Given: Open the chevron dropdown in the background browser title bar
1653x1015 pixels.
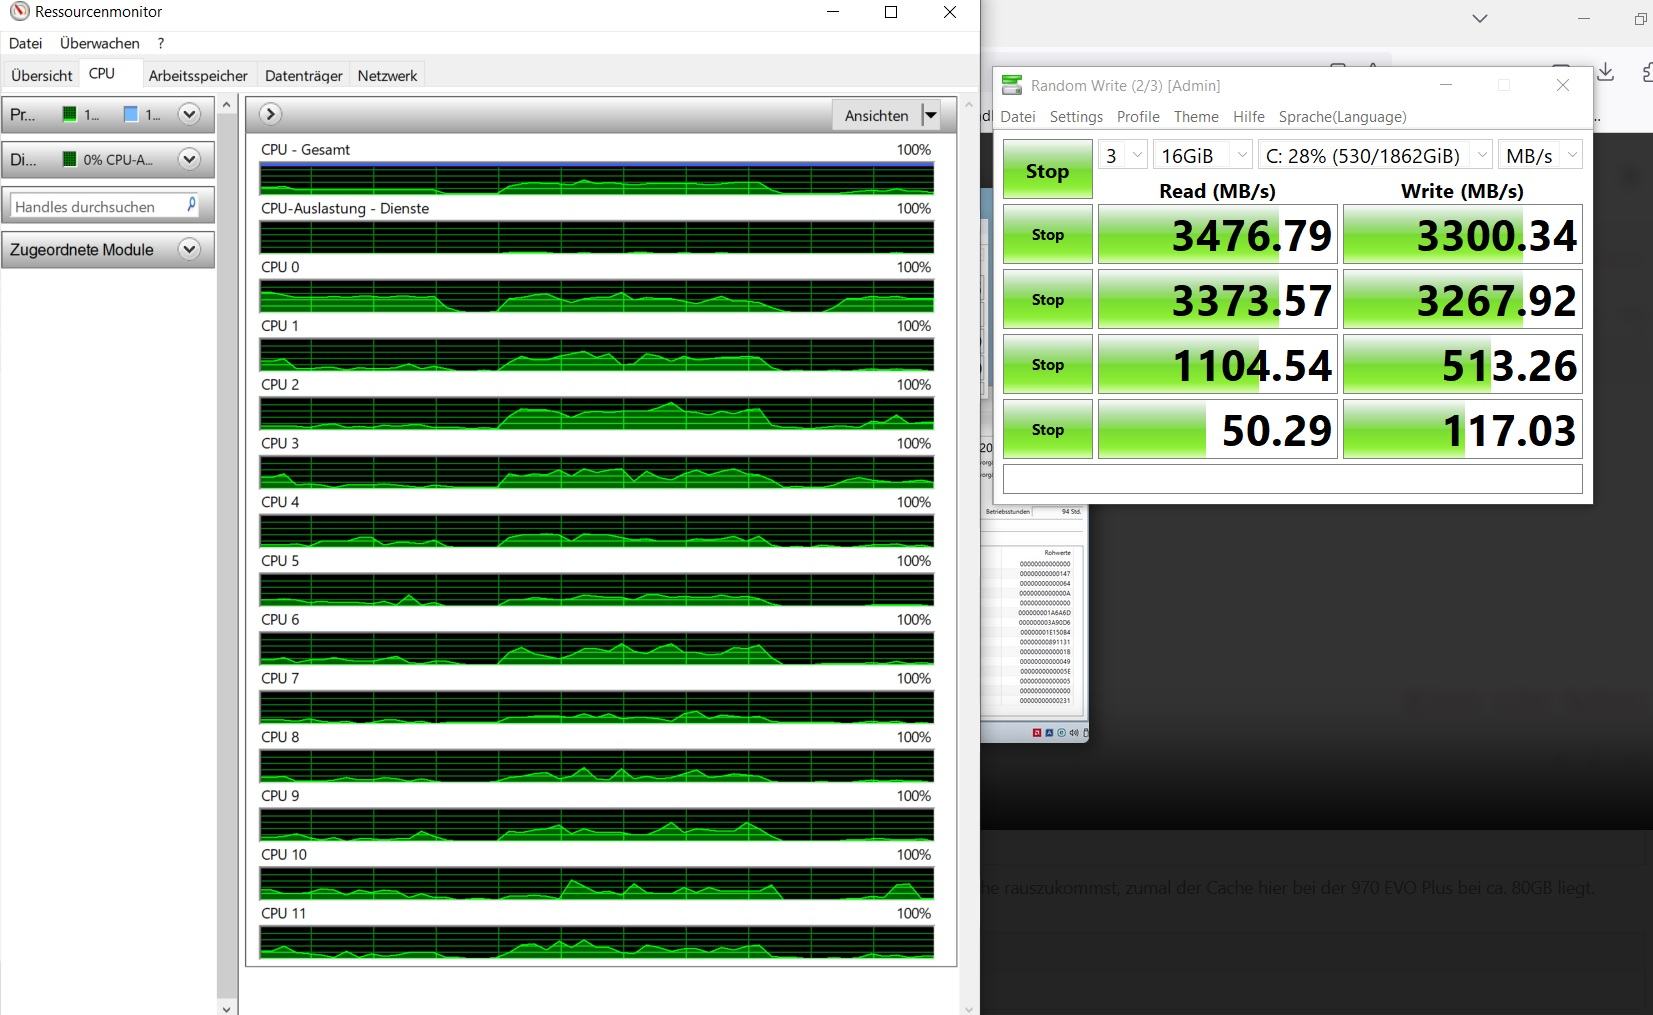Looking at the screenshot, I should [1480, 18].
